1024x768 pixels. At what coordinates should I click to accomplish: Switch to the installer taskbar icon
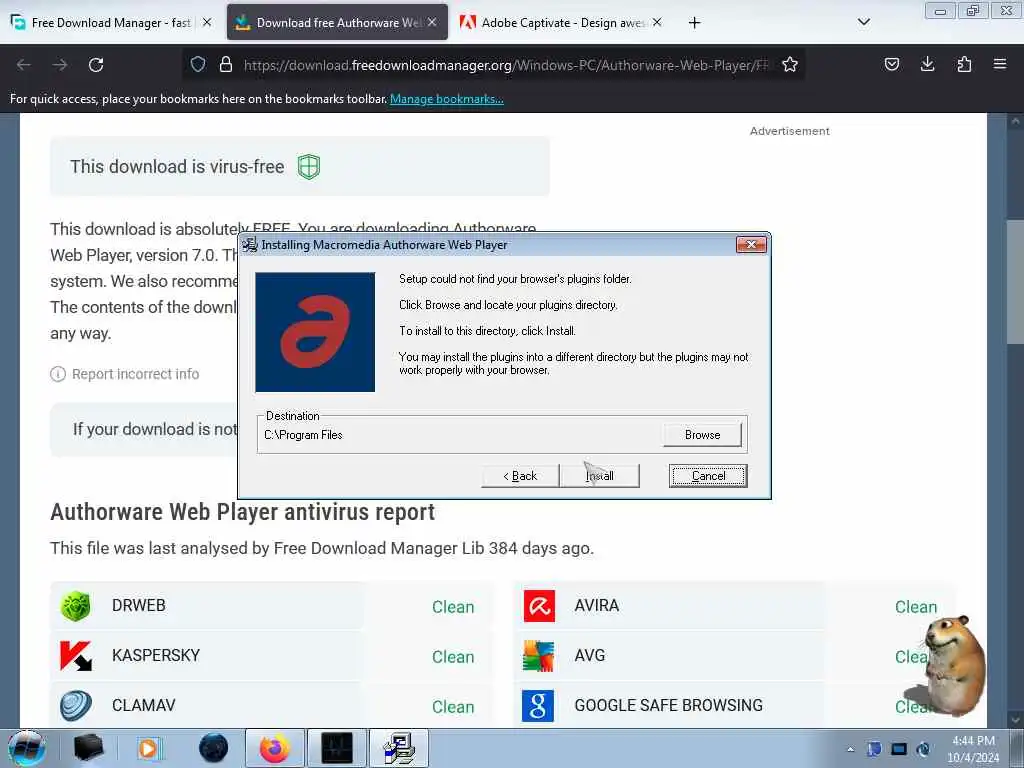pyautogui.click(x=399, y=748)
